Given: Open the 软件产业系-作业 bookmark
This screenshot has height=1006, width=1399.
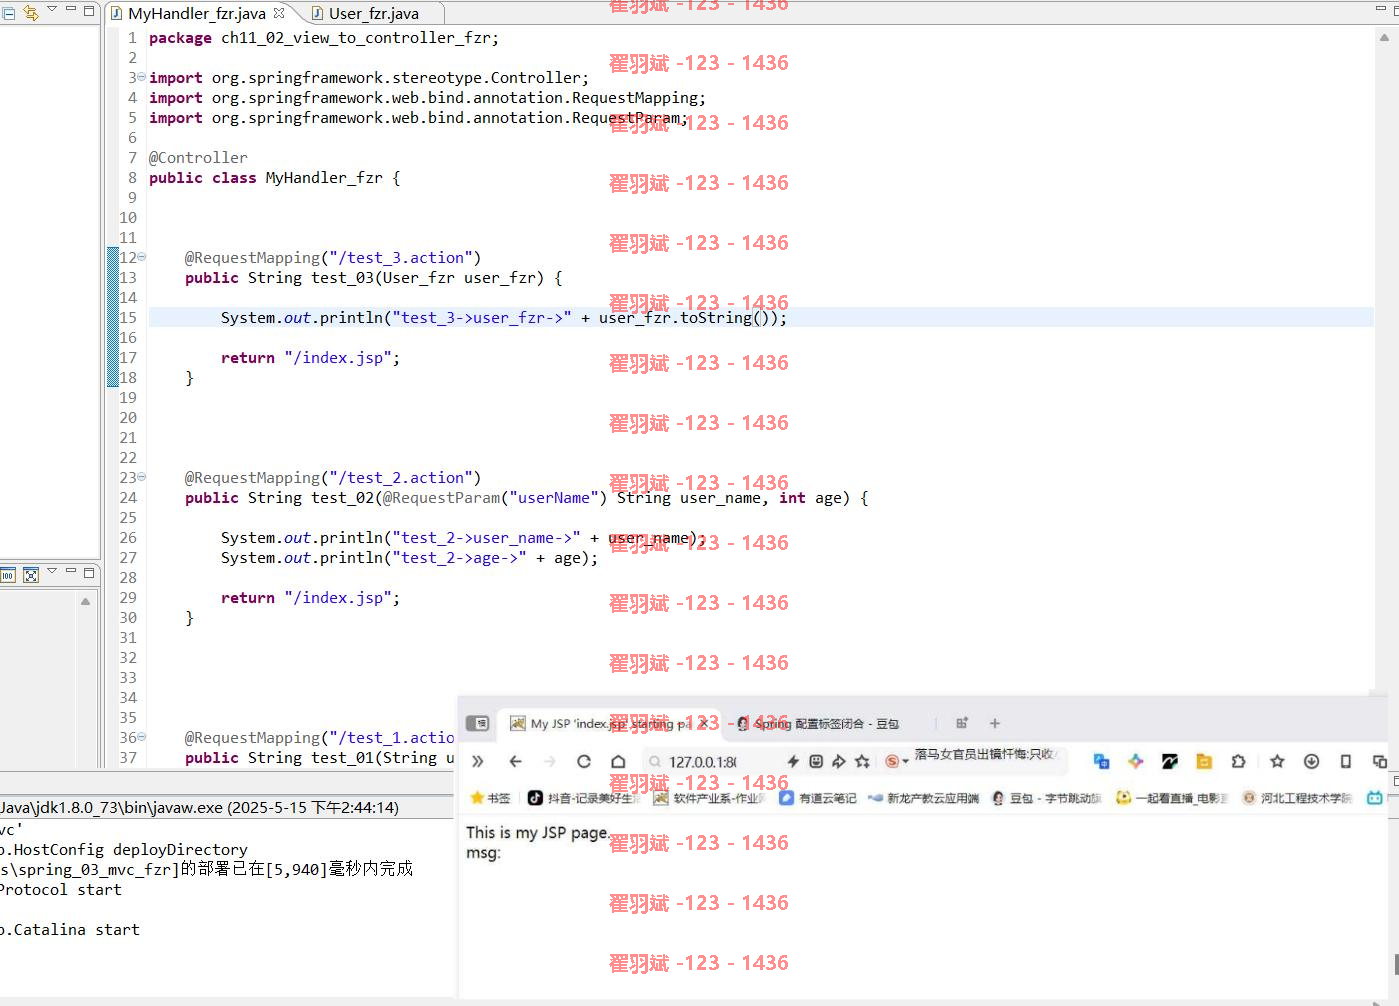Looking at the screenshot, I should coord(709,798).
